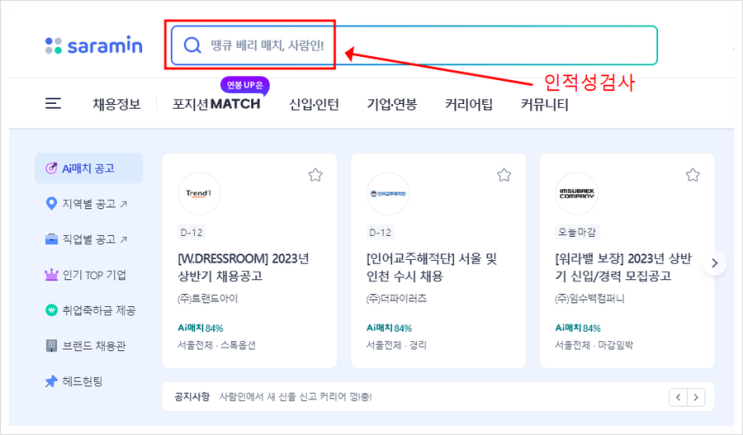The height and width of the screenshot is (435, 743).
Task: Click Ai매치 84% on 임수백컴퍼니 card
Action: pyautogui.click(x=578, y=328)
